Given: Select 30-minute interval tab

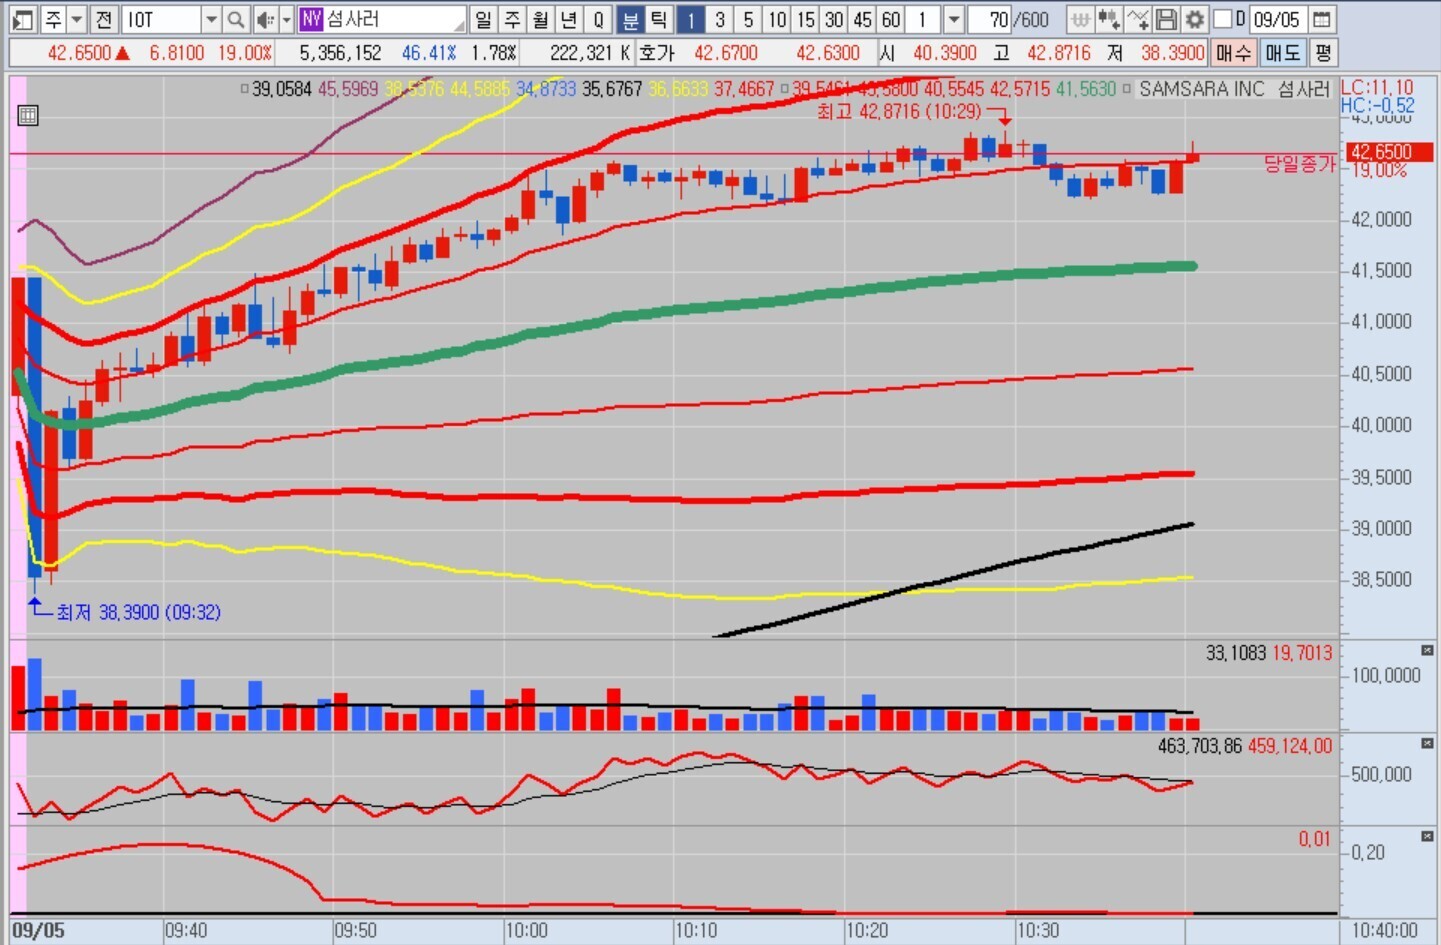Looking at the screenshot, I should coord(834,19).
